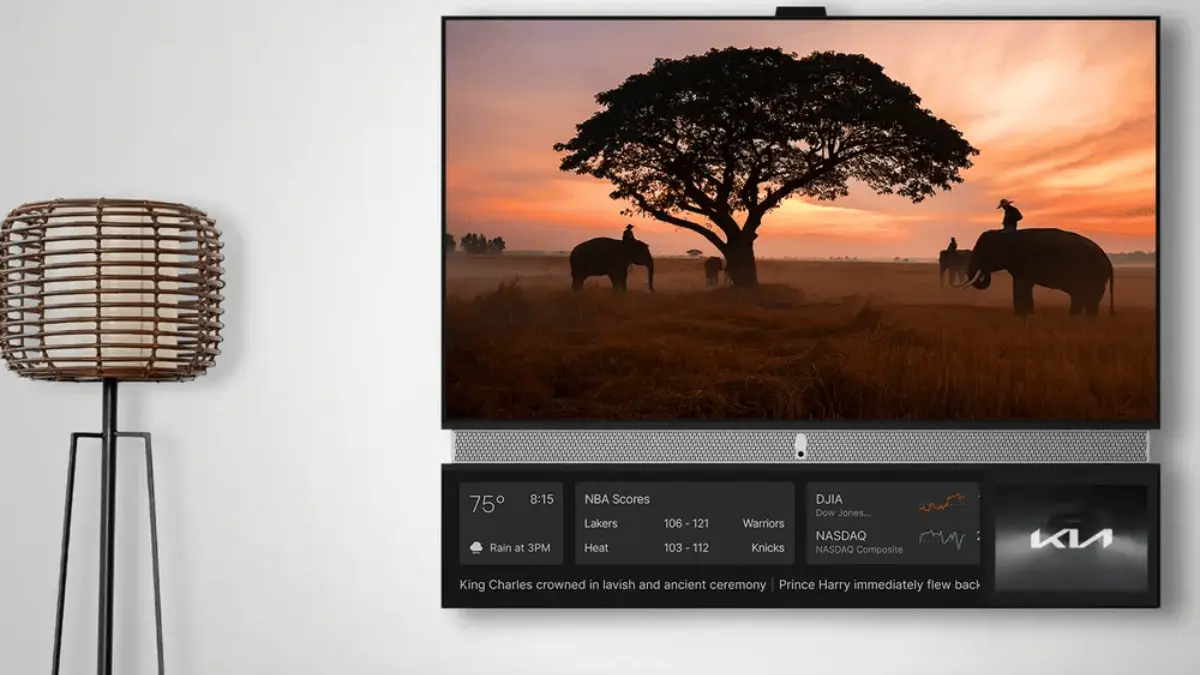Click the DJIA orange stock chart

(x=941, y=503)
